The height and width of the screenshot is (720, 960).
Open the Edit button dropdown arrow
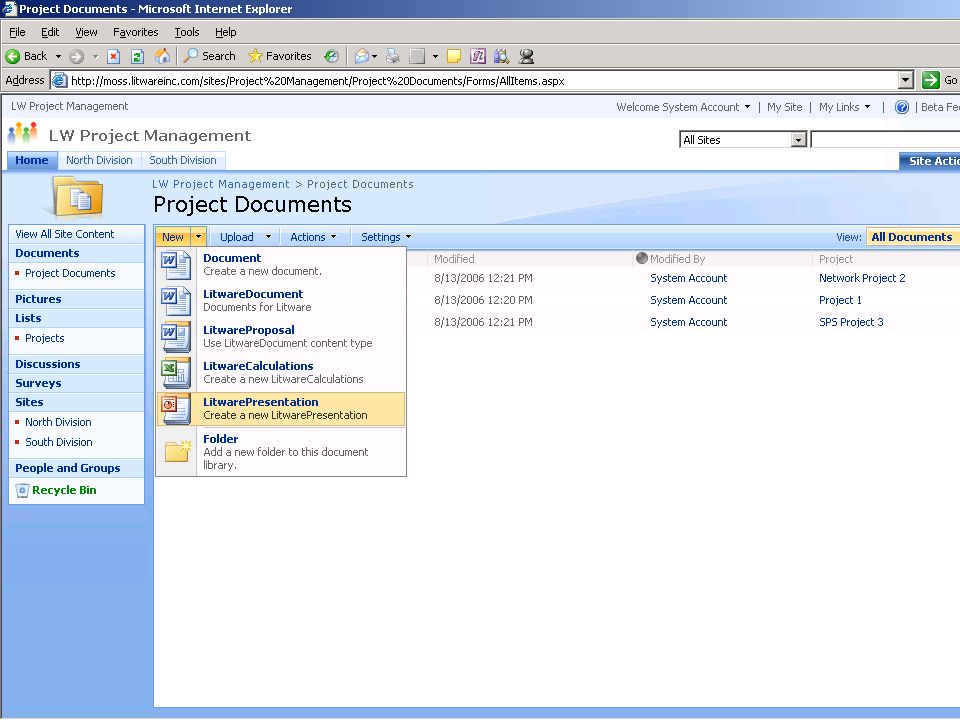435,57
